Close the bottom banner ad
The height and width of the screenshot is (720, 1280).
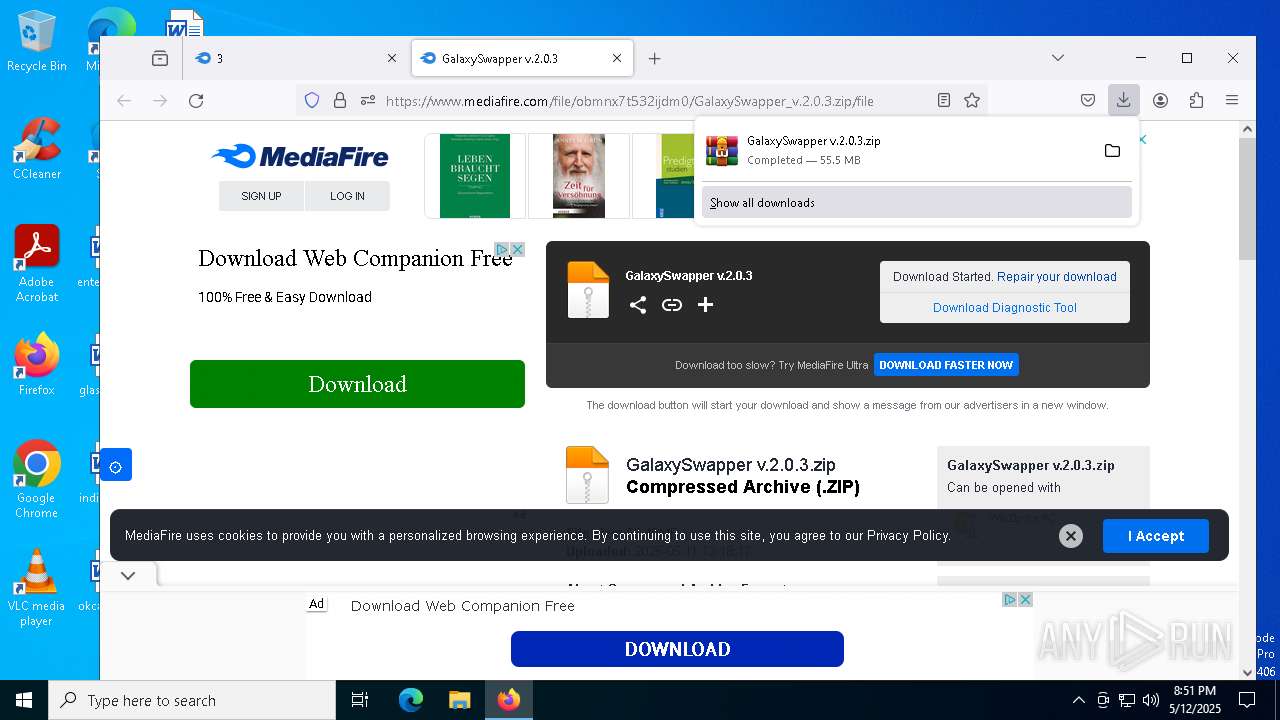coord(1025,600)
